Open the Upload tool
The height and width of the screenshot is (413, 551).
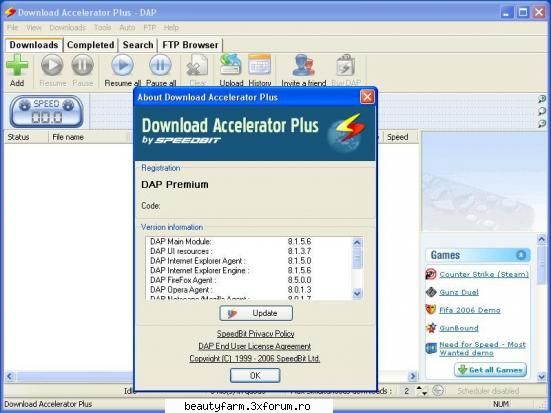231,65
